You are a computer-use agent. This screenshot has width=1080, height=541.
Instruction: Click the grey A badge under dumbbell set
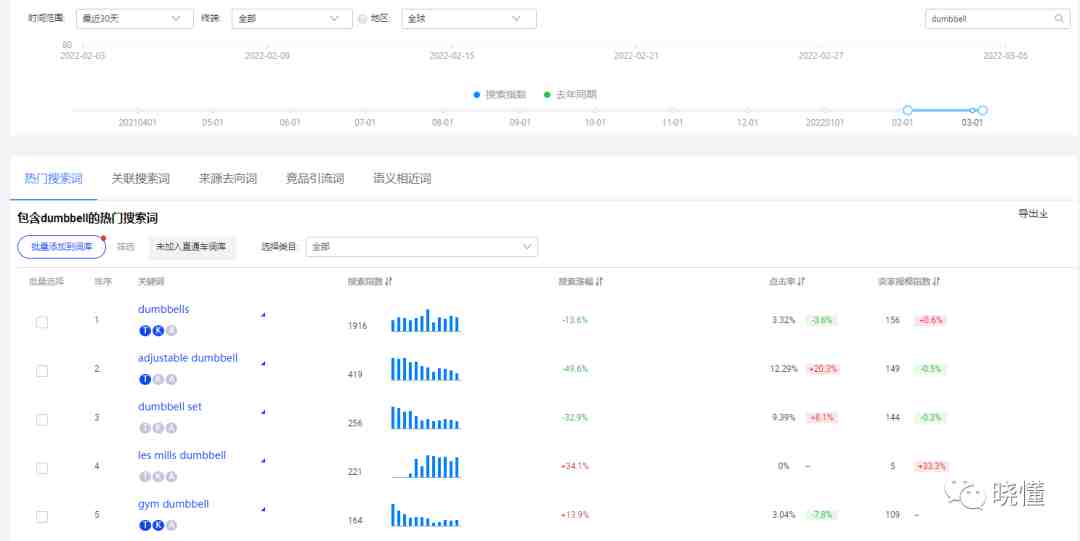coord(172,428)
